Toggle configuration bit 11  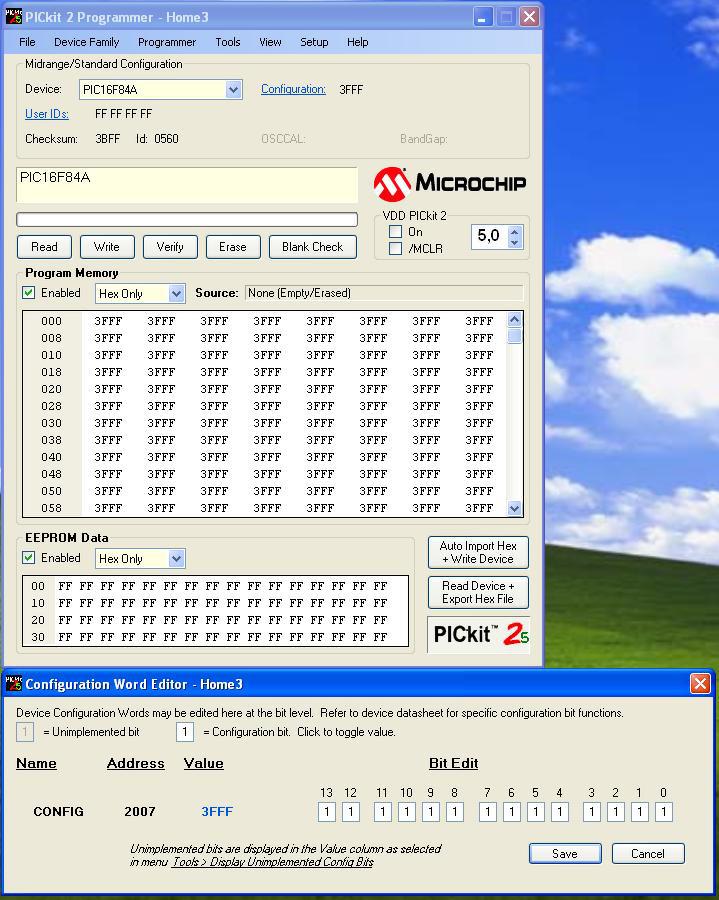[x=382, y=812]
